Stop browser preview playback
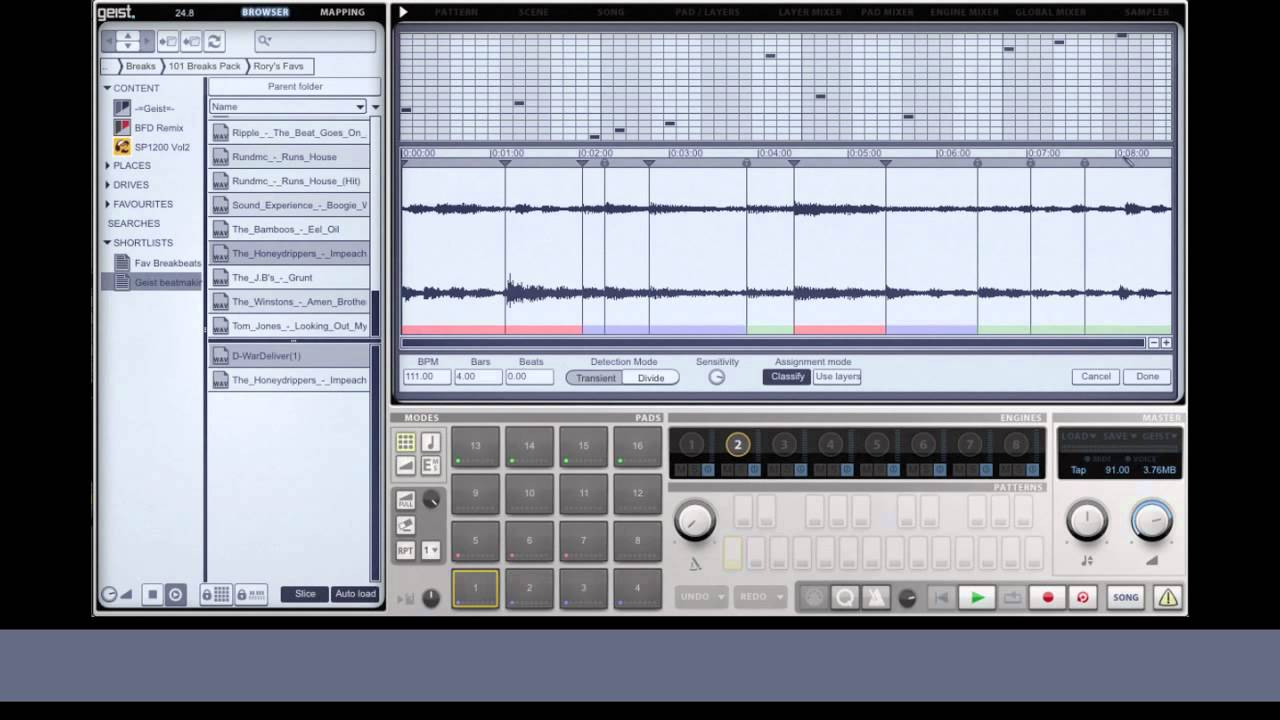The height and width of the screenshot is (720, 1280). [152, 594]
